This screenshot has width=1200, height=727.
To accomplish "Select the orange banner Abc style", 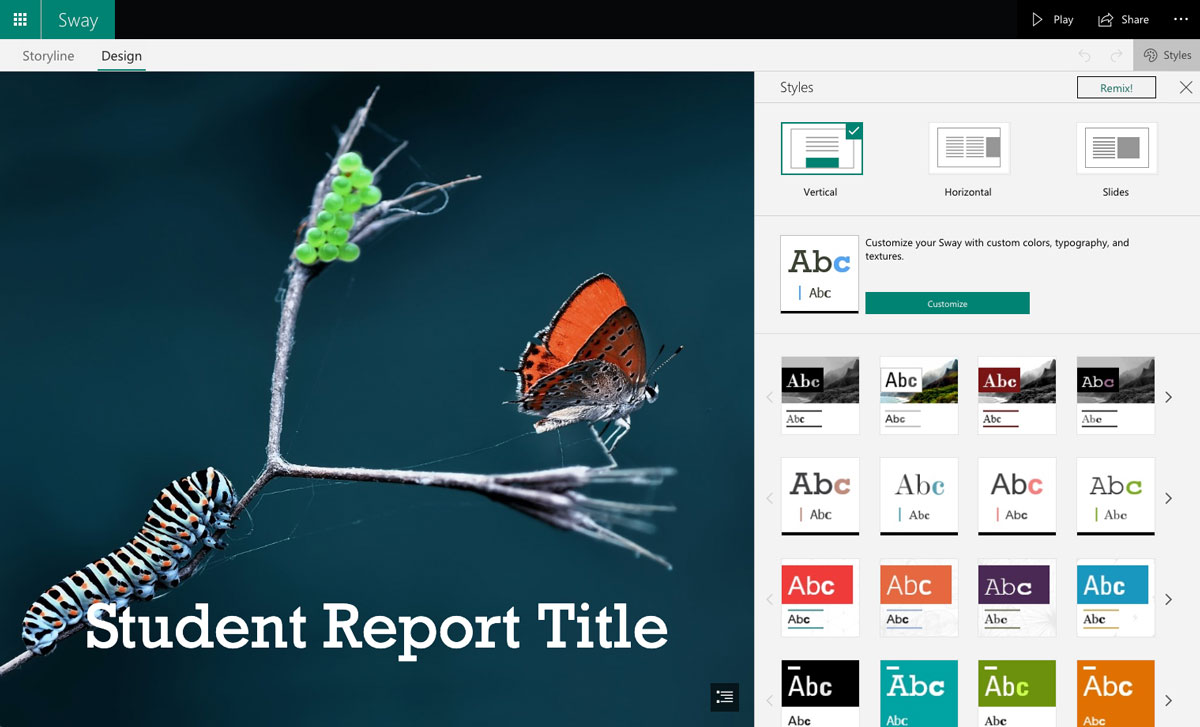I will (919, 597).
